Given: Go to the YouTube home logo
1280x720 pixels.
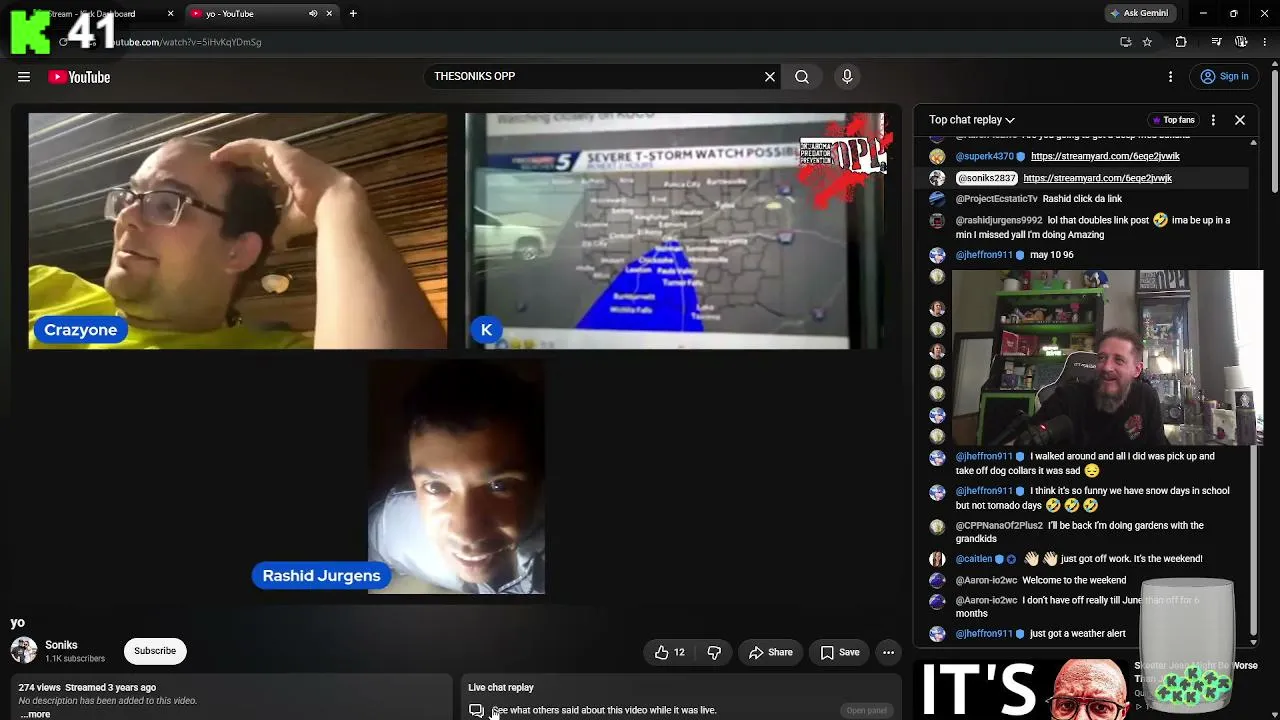Looking at the screenshot, I should click(79, 77).
